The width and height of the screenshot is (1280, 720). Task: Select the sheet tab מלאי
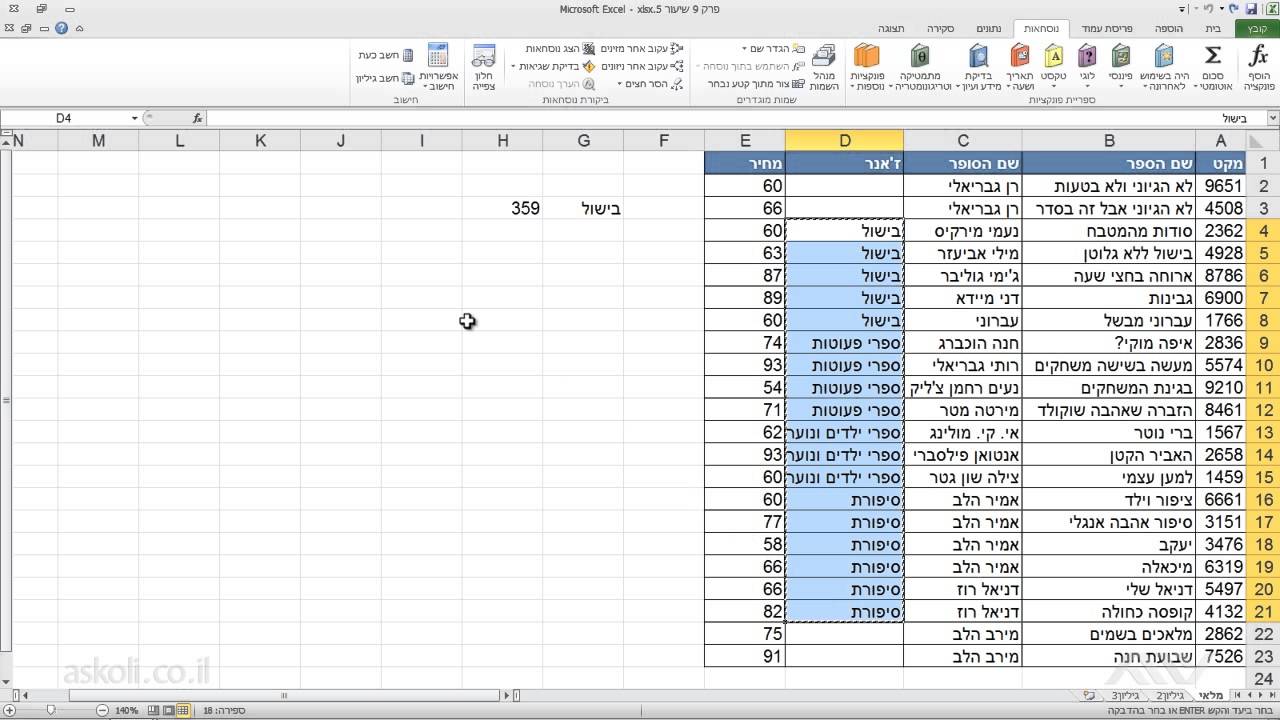(1209, 695)
